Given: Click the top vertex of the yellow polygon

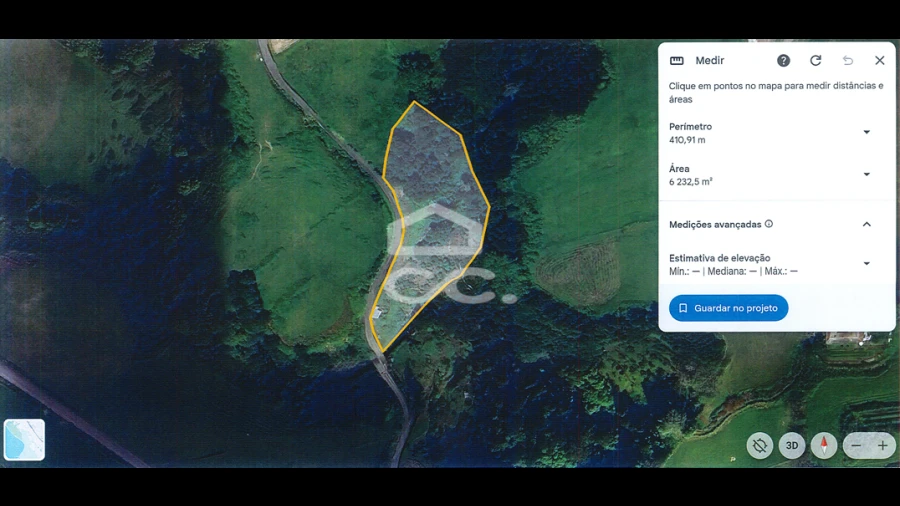Looking at the screenshot, I should click(x=414, y=102).
